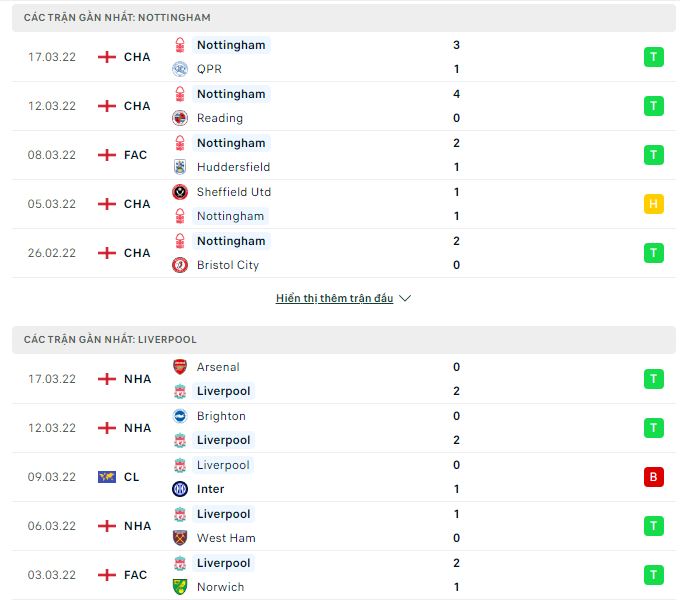Open 'Hiển thị thêm trận đấu' link
680x600 pixels.
pos(334,298)
